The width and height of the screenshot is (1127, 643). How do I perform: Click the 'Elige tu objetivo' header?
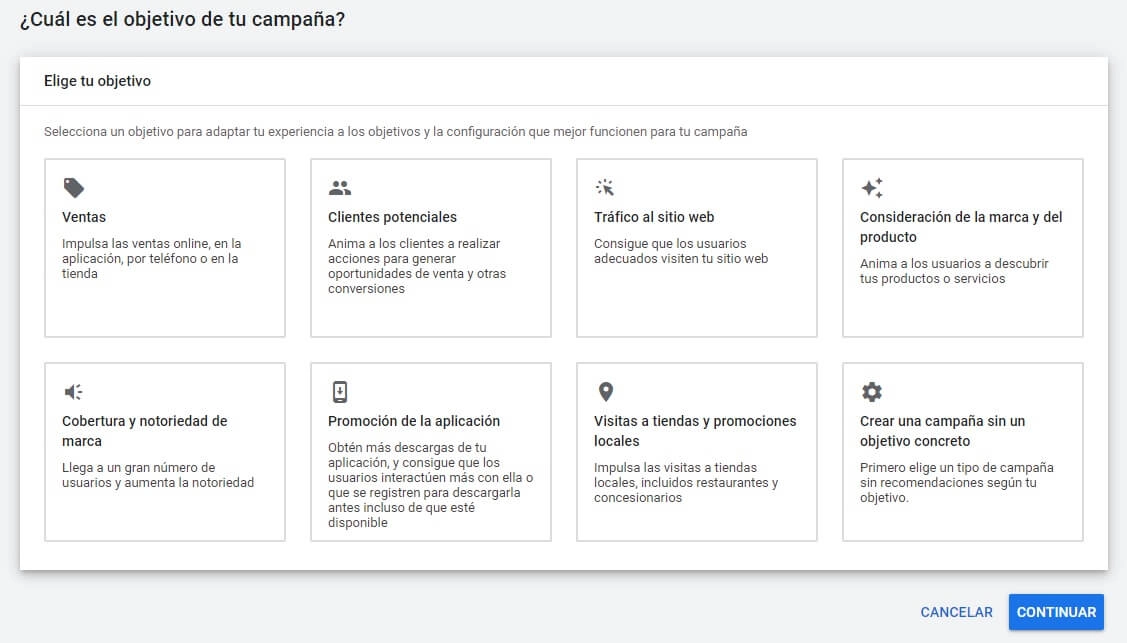click(97, 81)
